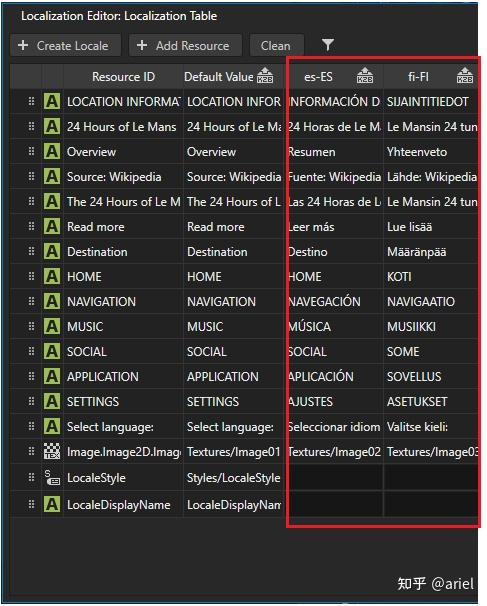Select the empty fi-FI cell for LocaleDisplayName
The height and width of the screenshot is (606, 487).
point(431,504)
